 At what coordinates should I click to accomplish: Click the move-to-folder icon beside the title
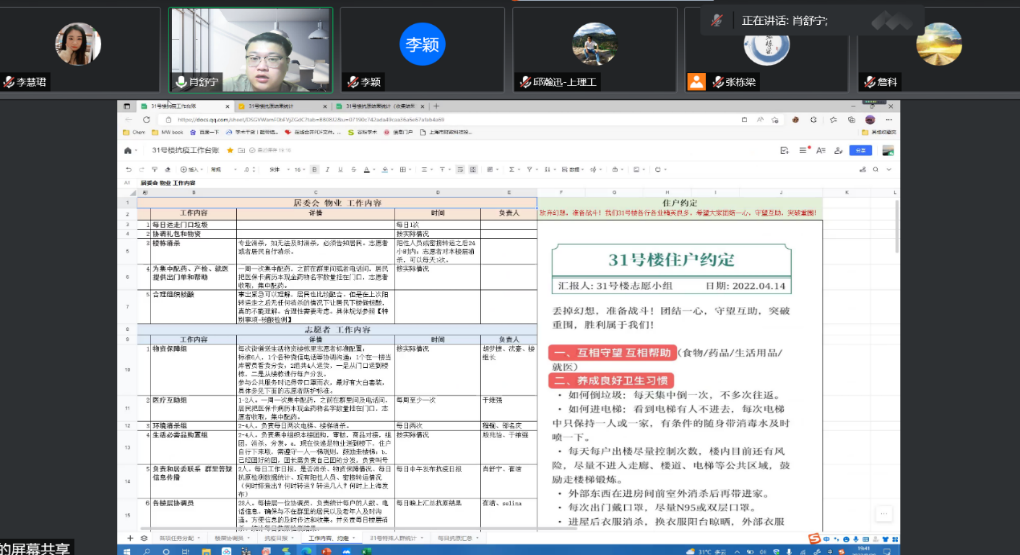(x=241, y=150)
